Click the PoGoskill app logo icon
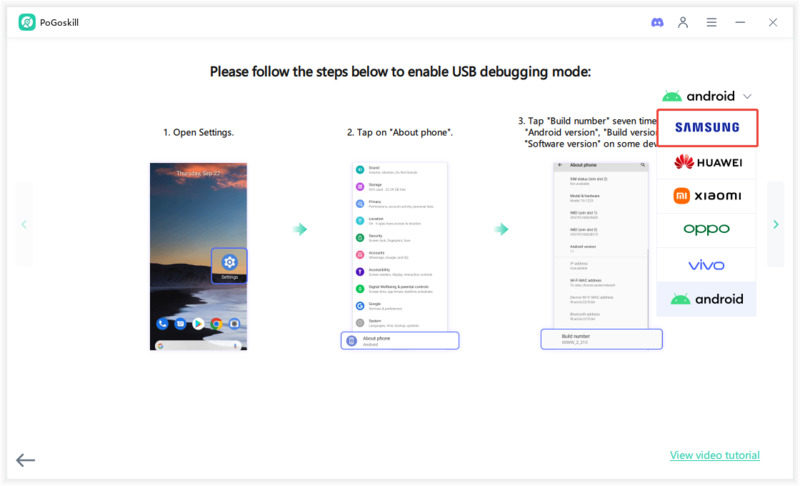This screenshot has width=800, height=486. point(27,22)
